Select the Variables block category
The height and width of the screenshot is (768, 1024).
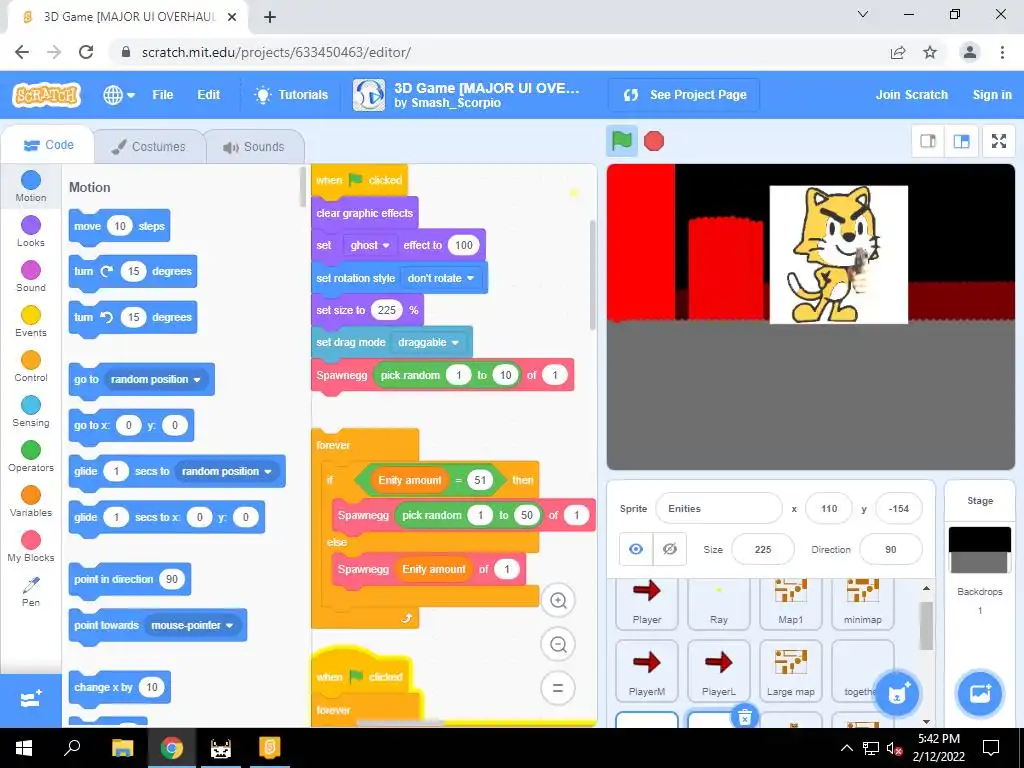coord(31,502)
